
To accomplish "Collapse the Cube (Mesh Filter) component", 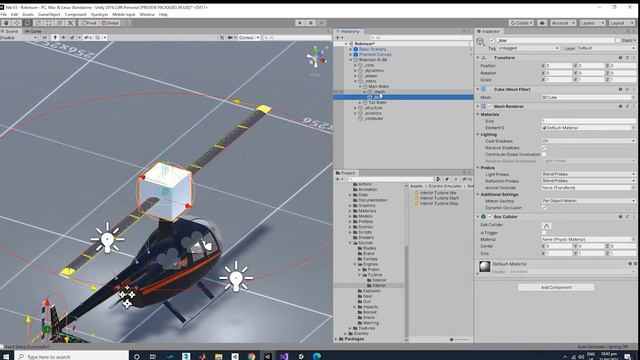I will (478, 89).
